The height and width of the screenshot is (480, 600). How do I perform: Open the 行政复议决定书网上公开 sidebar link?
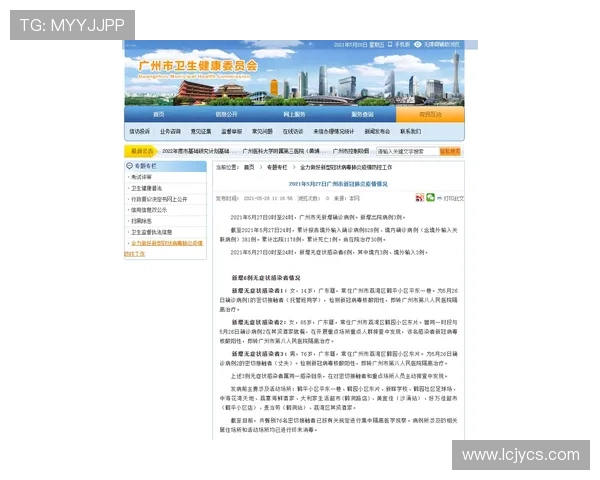click(159, 199)
